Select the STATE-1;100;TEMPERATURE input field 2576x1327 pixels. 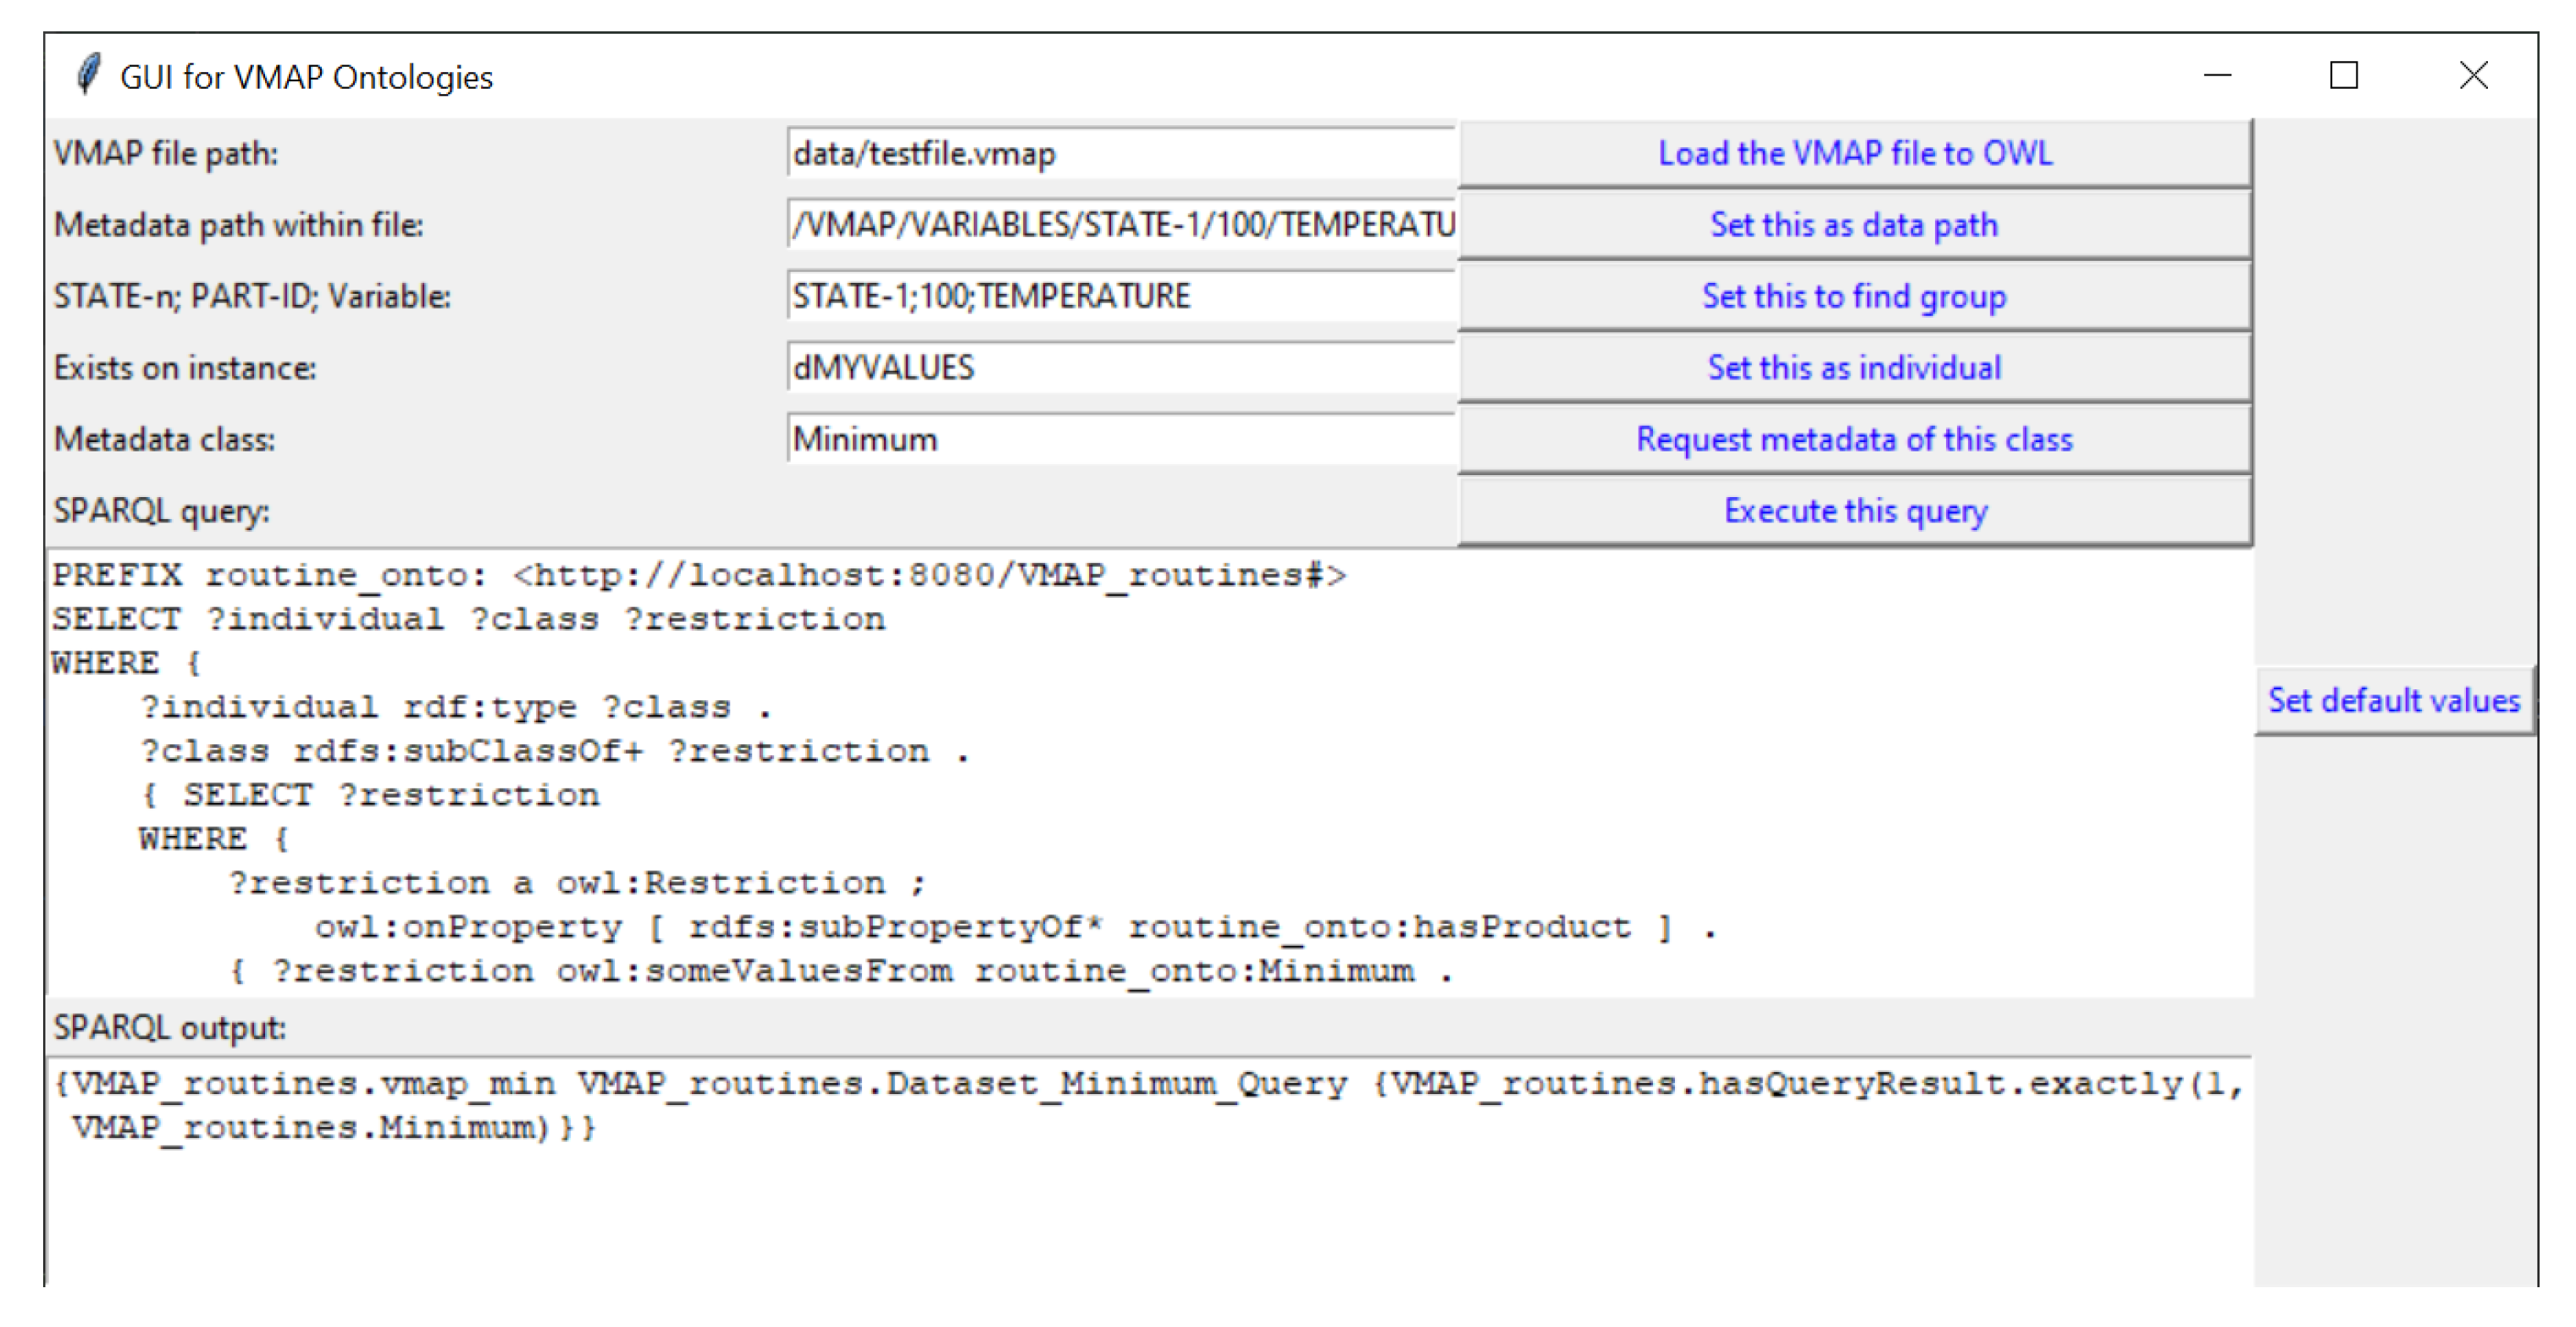click(1120, 297)
